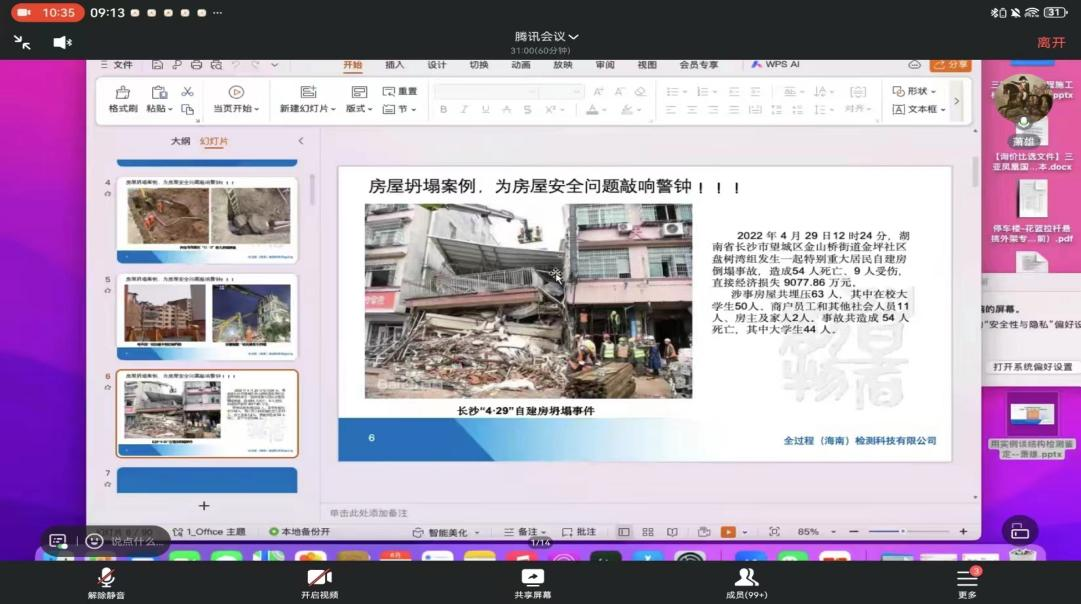The height and width of the screenshot is (604, 1081).
Task: Open WPS AI from the ribbon
Action: coord(781,63)
